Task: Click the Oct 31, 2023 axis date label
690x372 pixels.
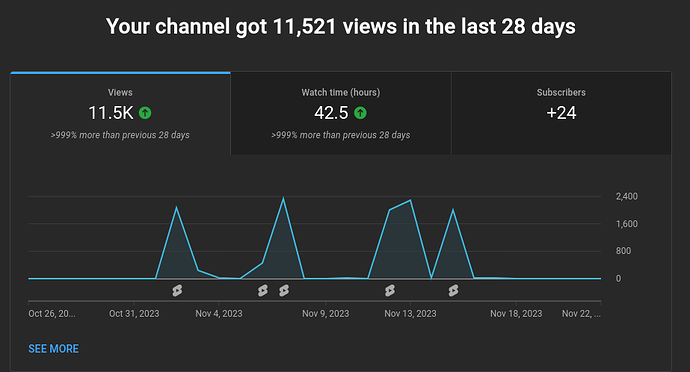Action: click(x=134, y=313)
